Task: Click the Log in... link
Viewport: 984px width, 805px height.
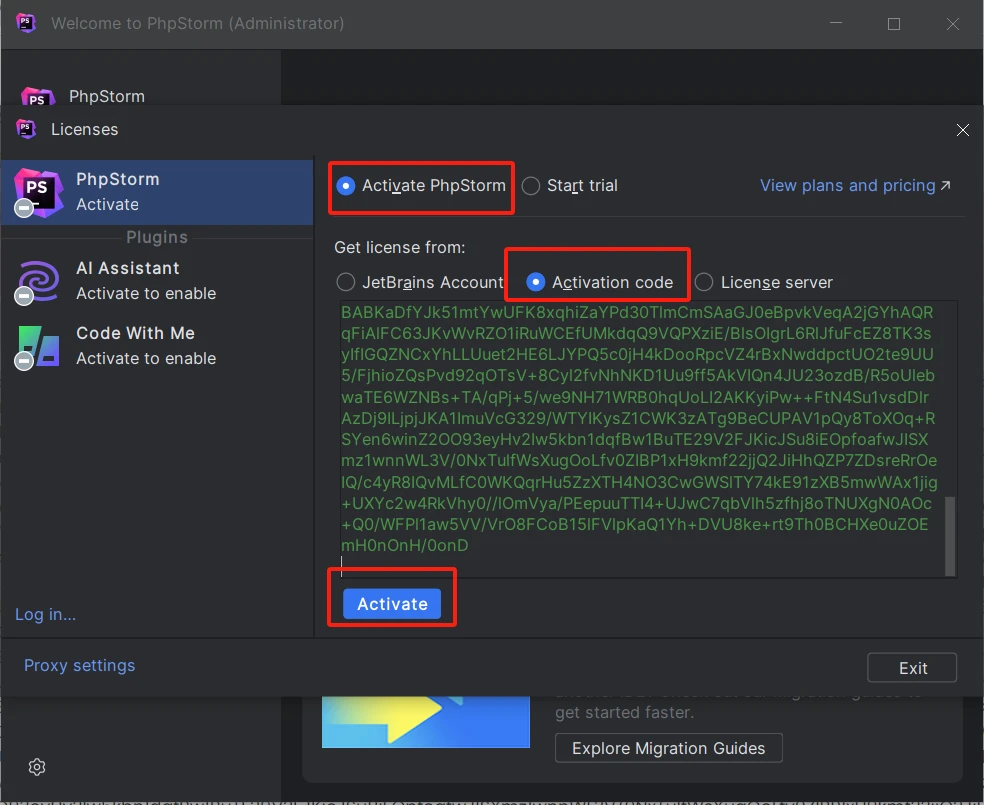Action: [45, 614]
